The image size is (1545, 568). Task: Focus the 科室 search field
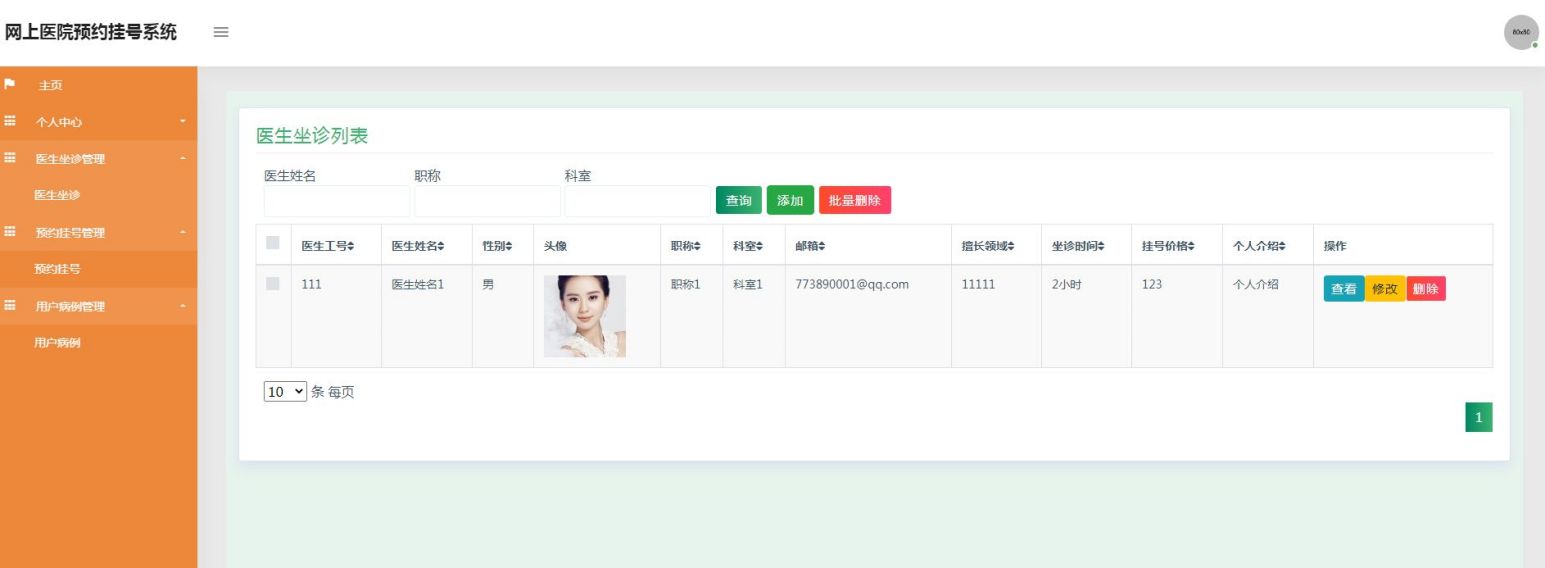pos(637,201)
